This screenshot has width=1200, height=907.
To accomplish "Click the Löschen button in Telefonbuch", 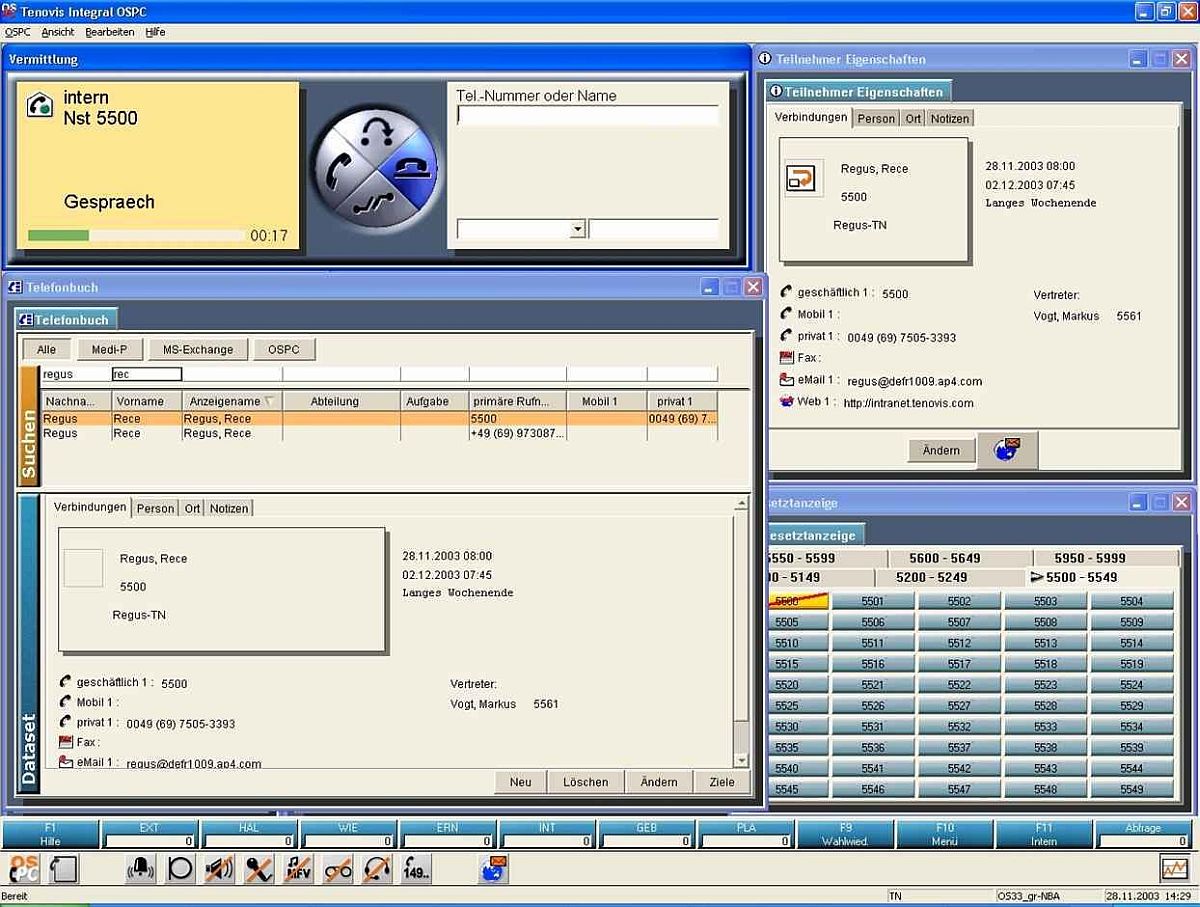I will (x=585, y=782).
